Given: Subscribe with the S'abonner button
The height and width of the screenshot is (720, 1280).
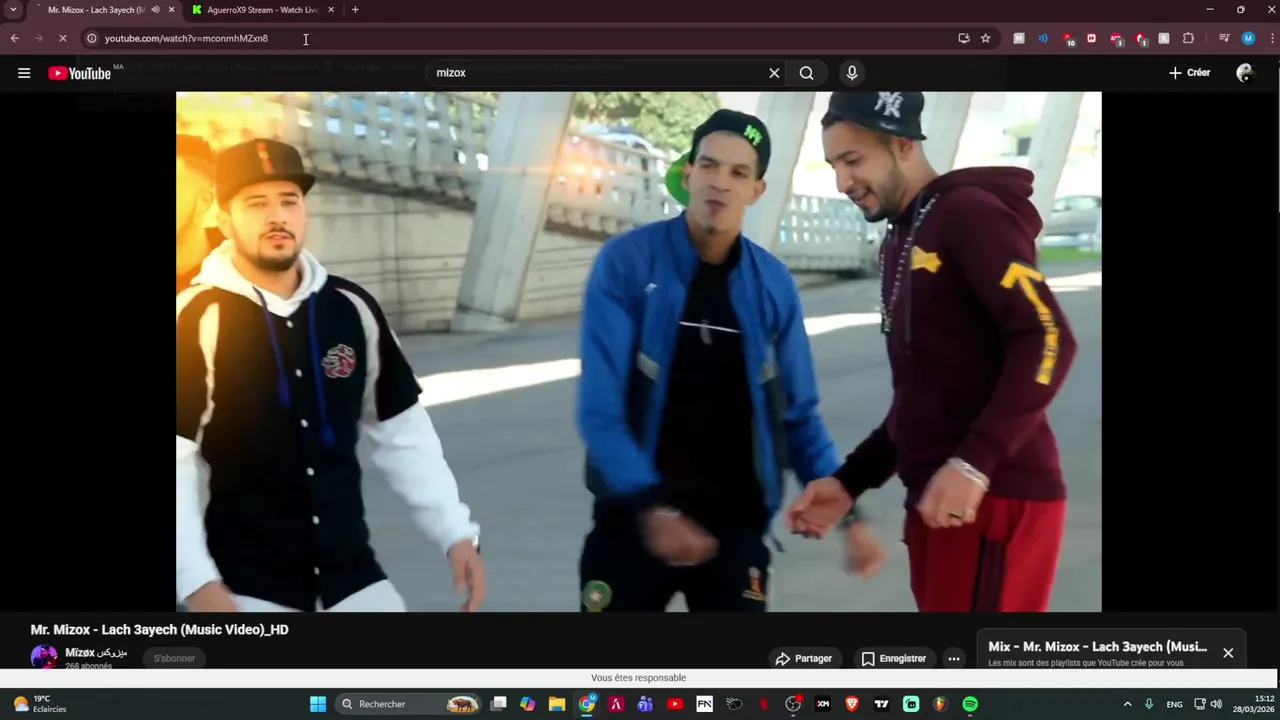Looking at the screenshot, I should pyautogui.click(x=174, y=658).
